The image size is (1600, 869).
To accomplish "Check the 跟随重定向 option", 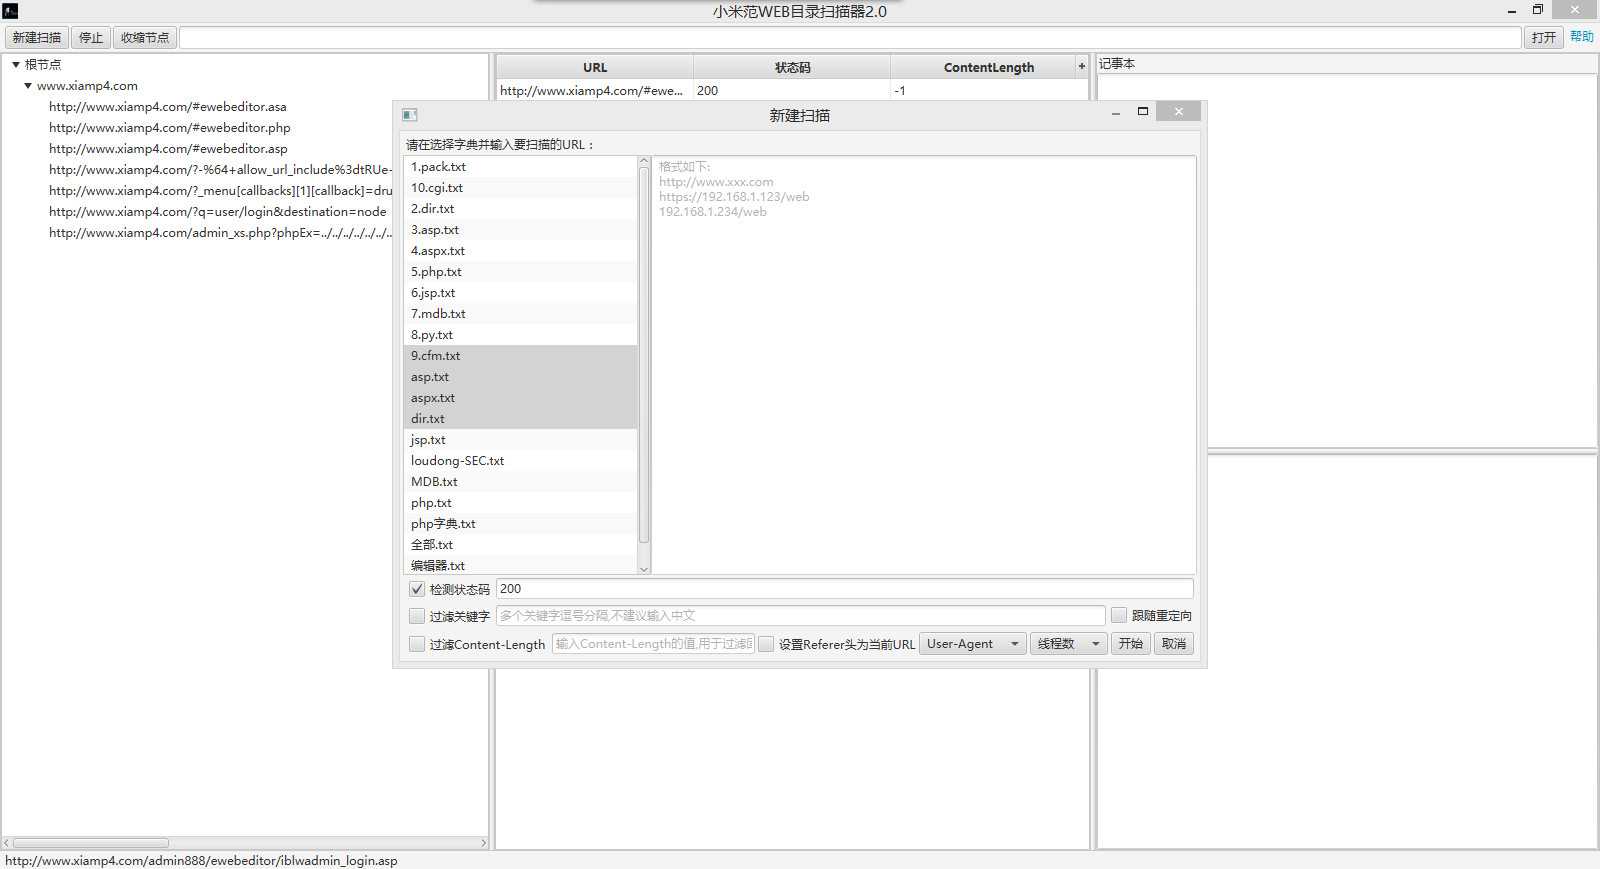I will 1119,615.
